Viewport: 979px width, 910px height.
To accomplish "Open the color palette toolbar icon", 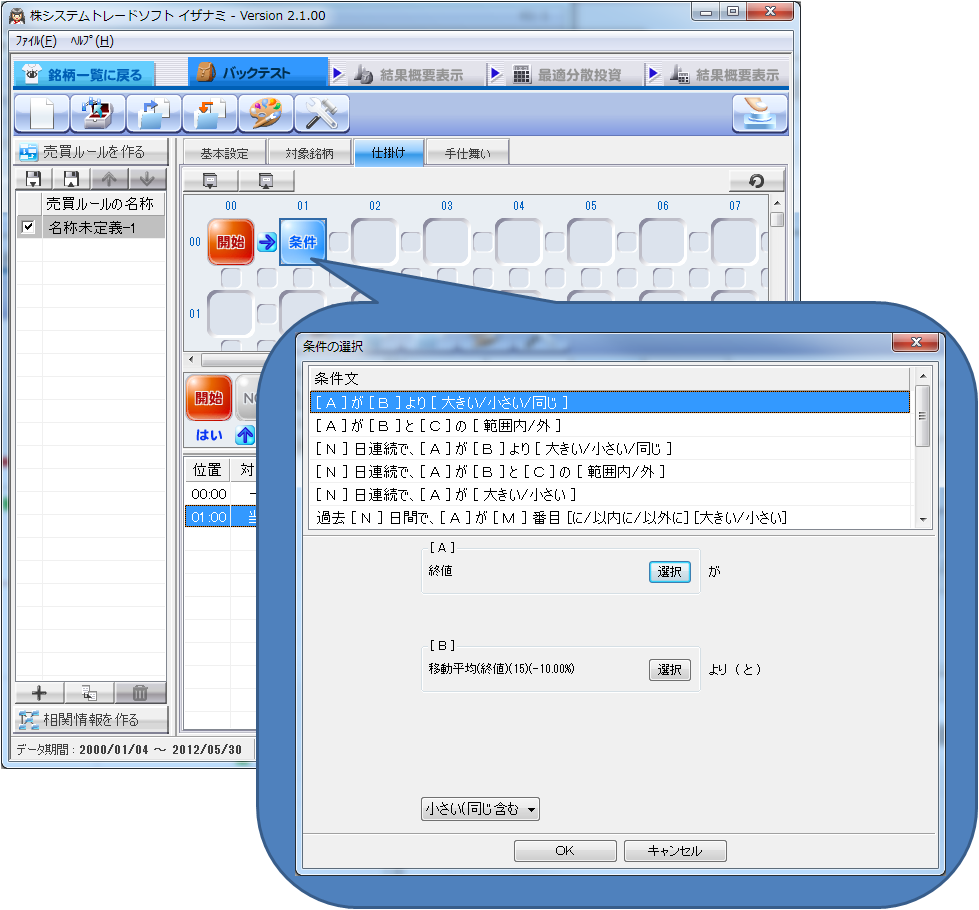I will point(266,114).
